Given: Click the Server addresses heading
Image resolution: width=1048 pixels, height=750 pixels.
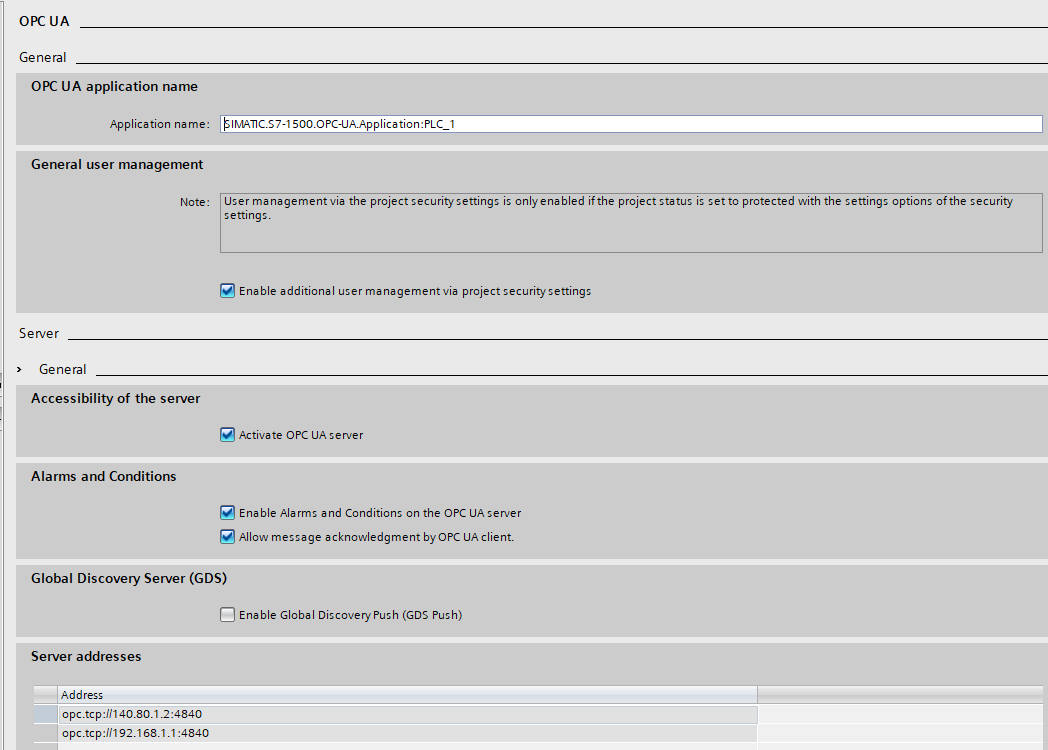Looking at the screenshot, I should [86, 656].
